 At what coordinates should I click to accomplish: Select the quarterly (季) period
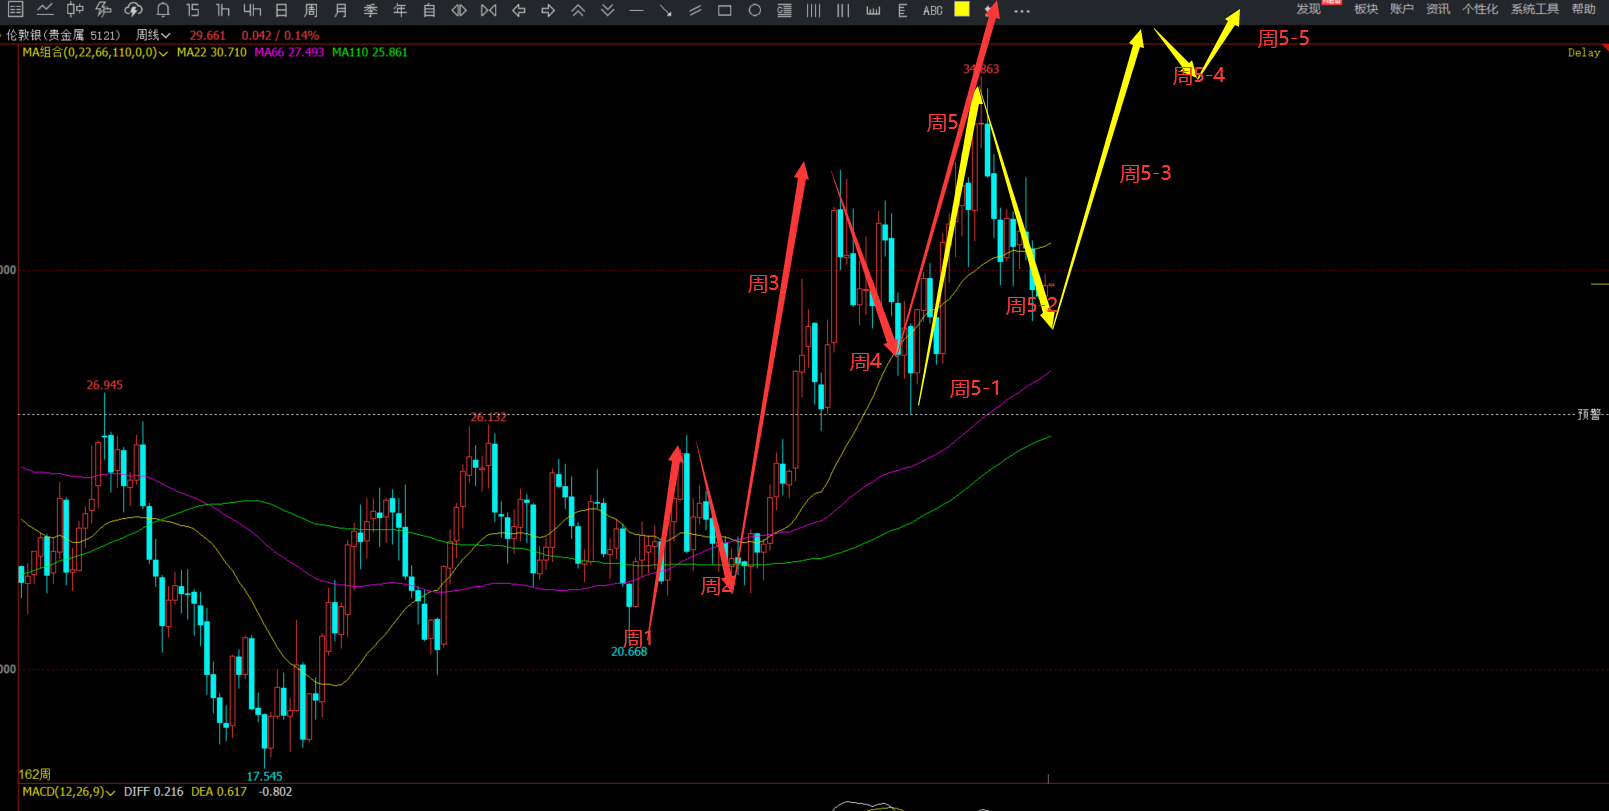[x=370, y=10]
